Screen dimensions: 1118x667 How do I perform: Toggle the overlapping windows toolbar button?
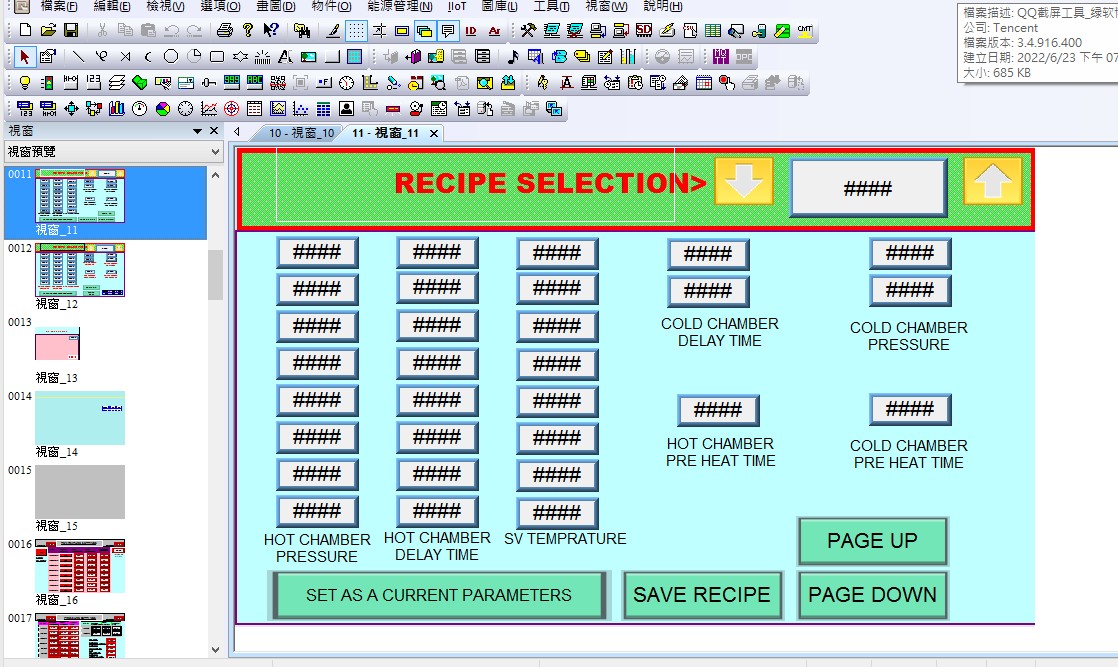coord(424,31)
